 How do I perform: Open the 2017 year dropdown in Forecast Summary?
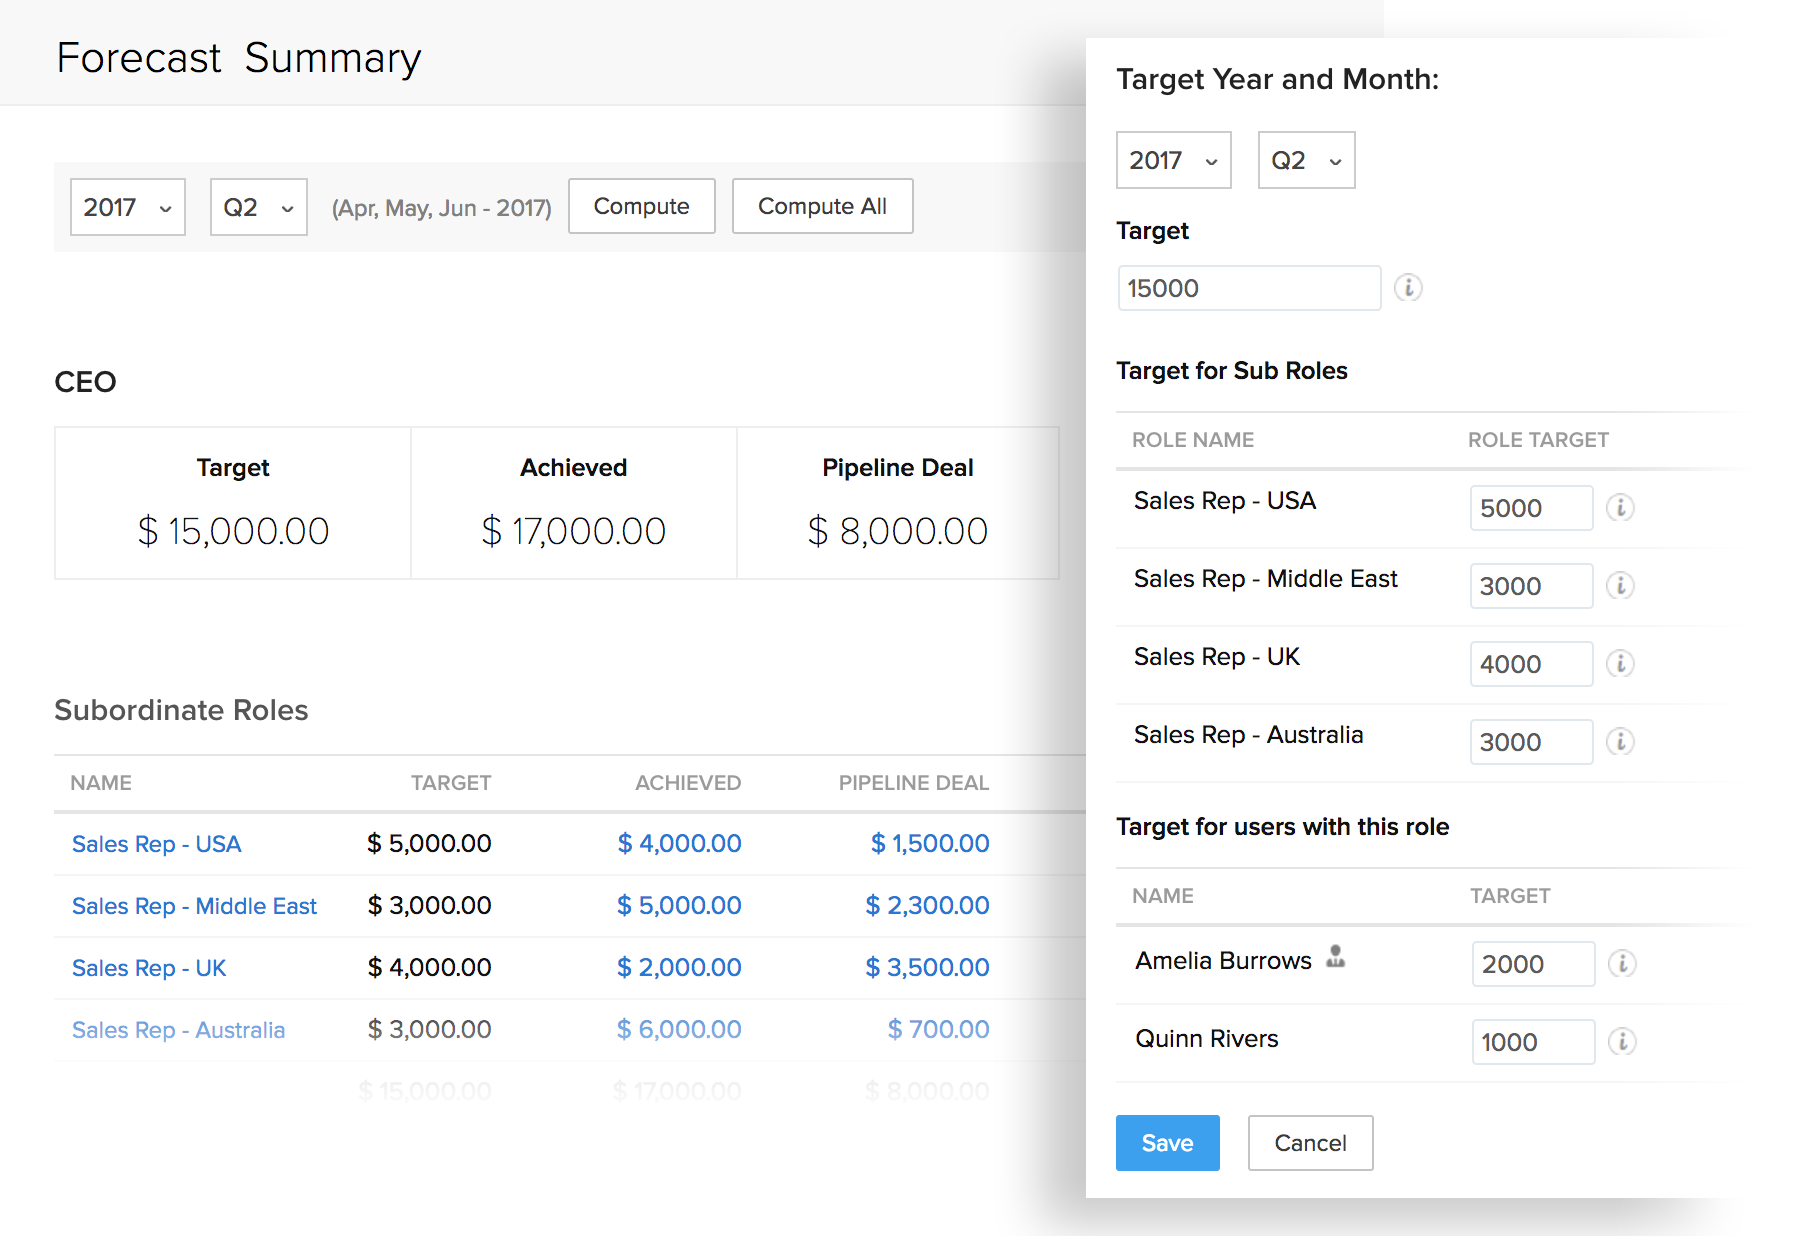point(128,208)
